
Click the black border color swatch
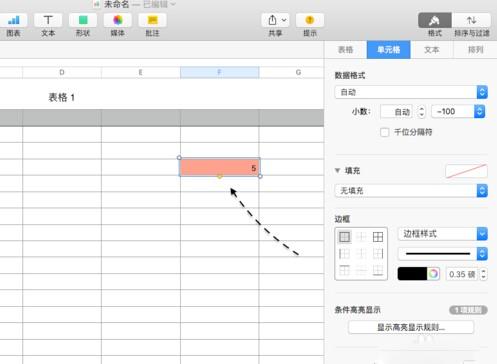(x=412, y=274)
